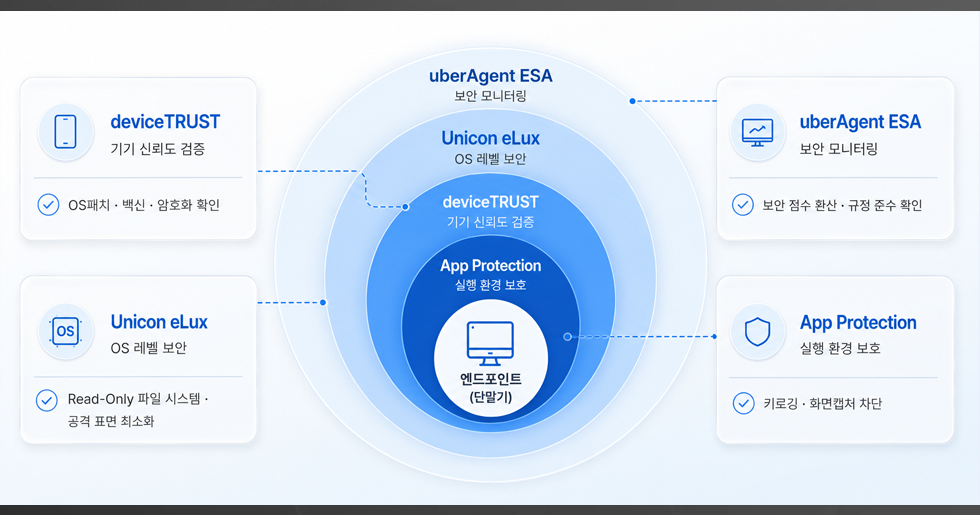Screen dimensions: 980x515
Task: Click the text OS패치 · 백신 · 암호화 확인
Action: pyautogui.click(x=144, y=205)
